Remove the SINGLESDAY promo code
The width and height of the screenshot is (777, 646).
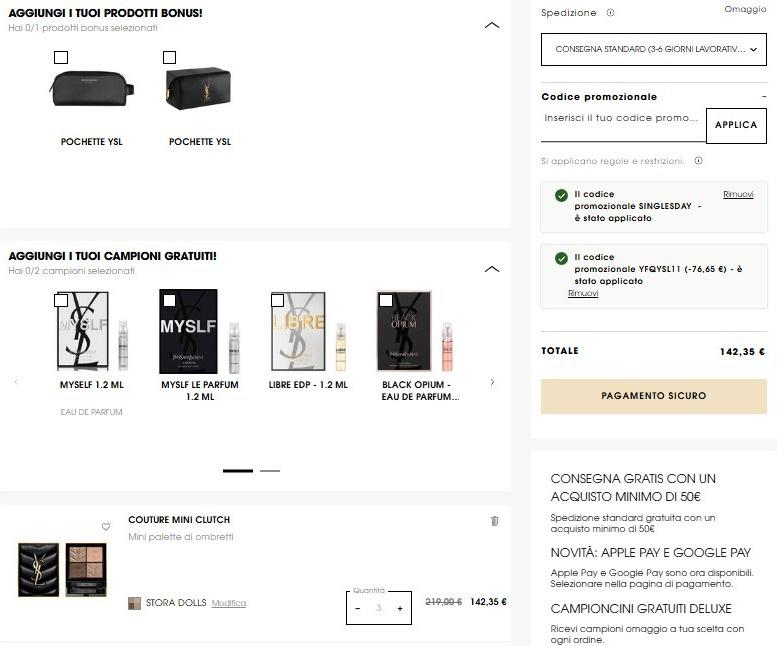738,194
